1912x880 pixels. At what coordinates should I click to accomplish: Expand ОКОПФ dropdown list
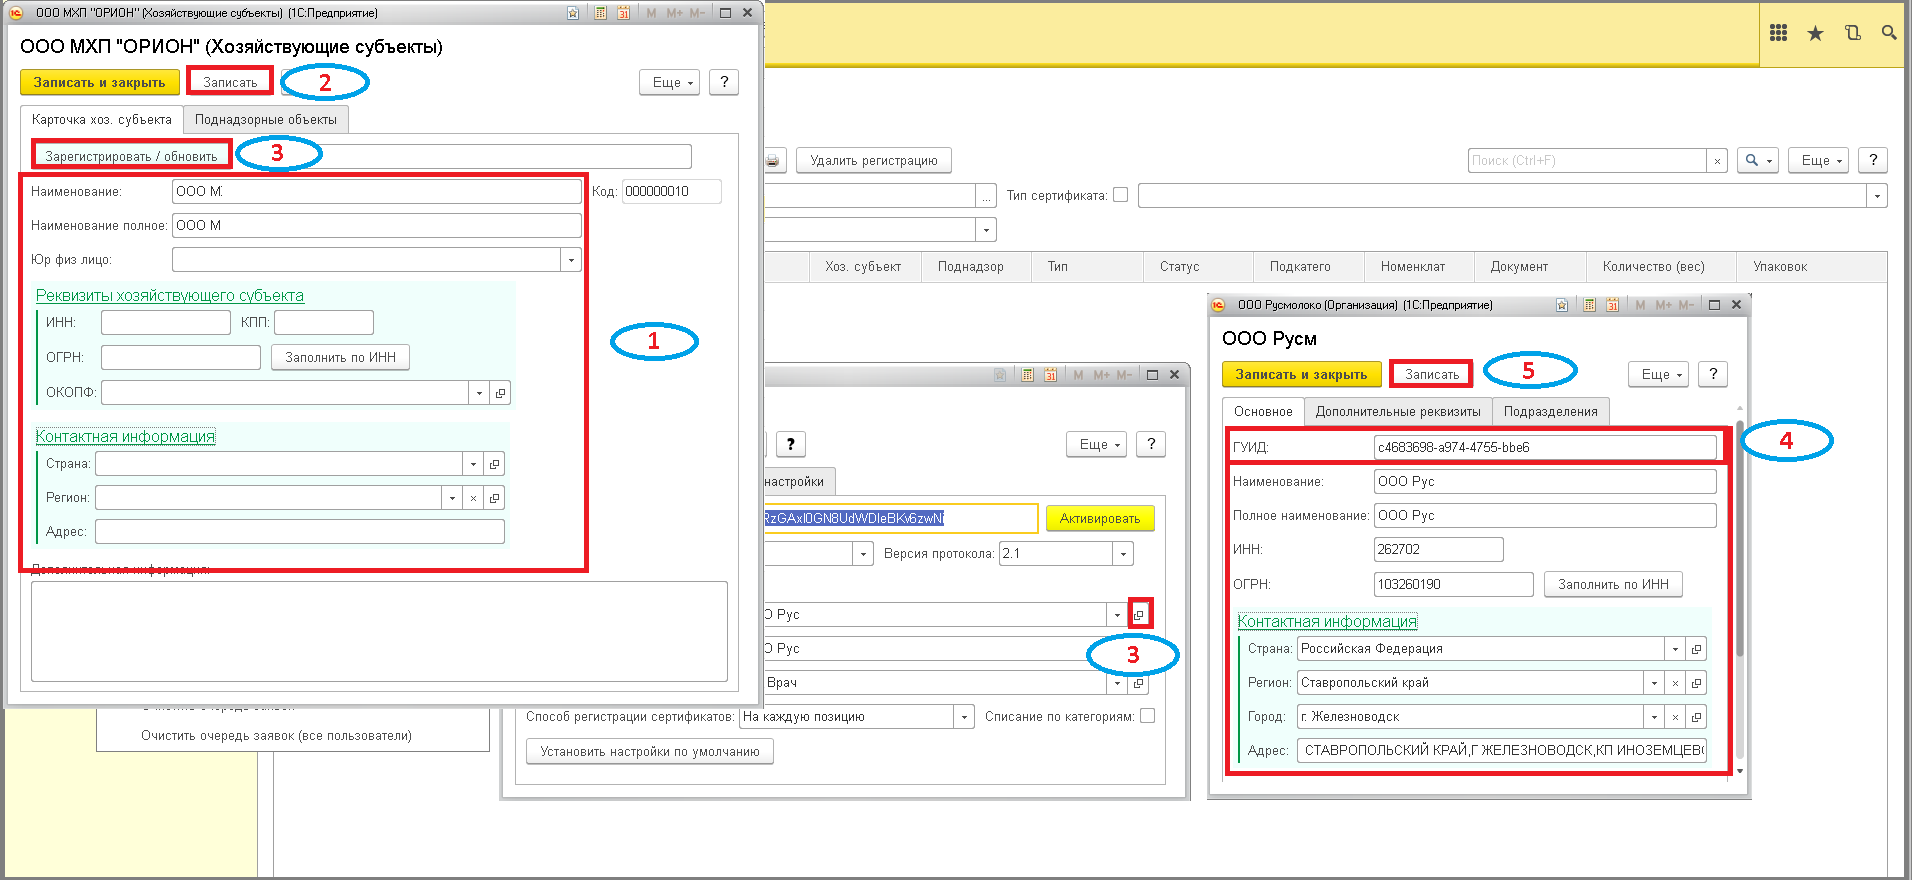[x=479, y=393]
